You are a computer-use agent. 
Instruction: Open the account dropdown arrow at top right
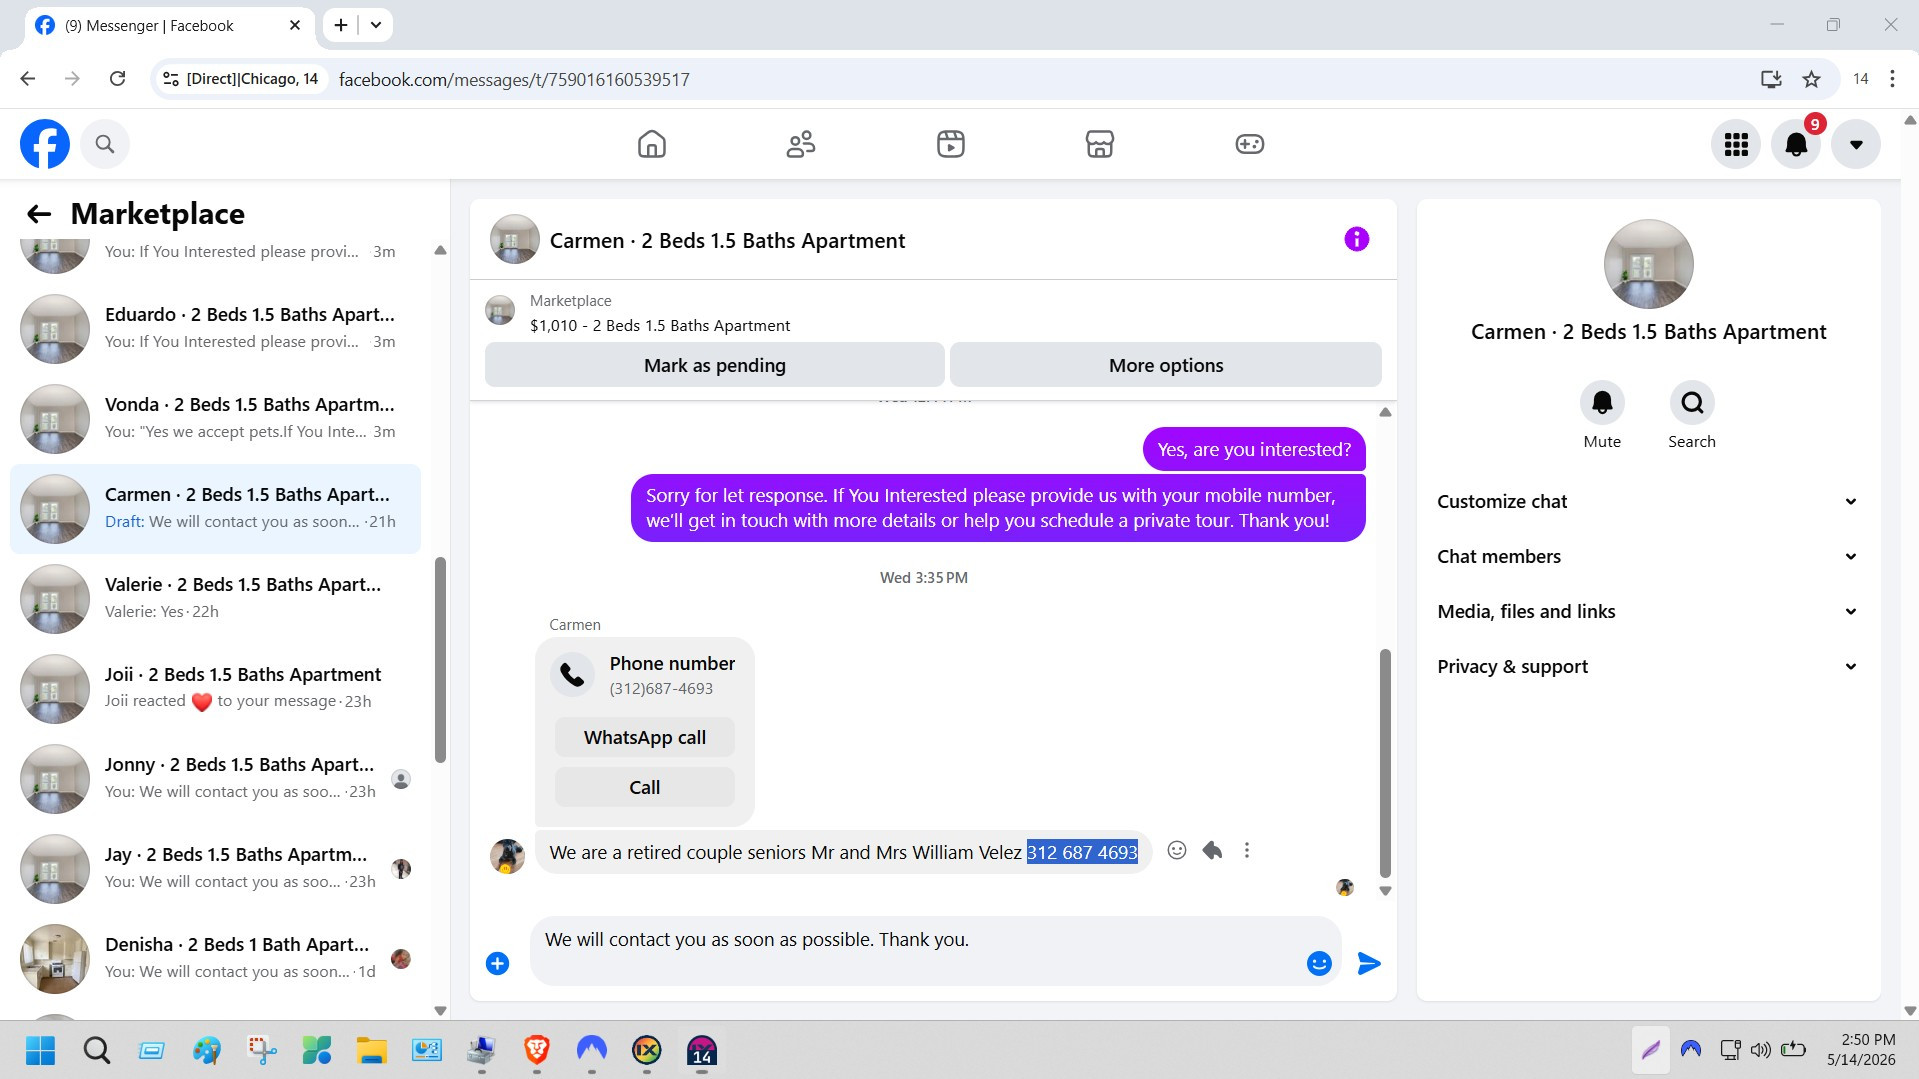coord(1856,145)
